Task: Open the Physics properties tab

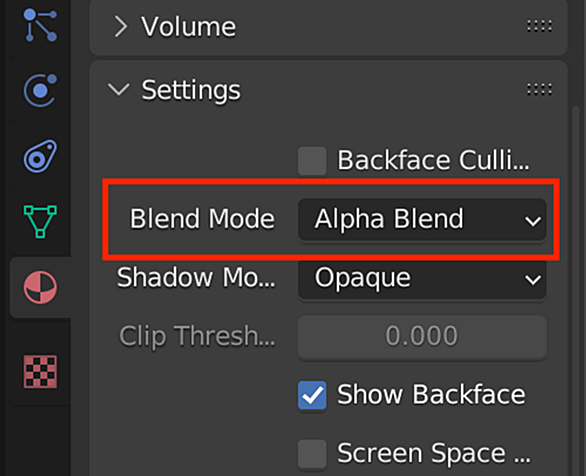Action: point(40,90)
